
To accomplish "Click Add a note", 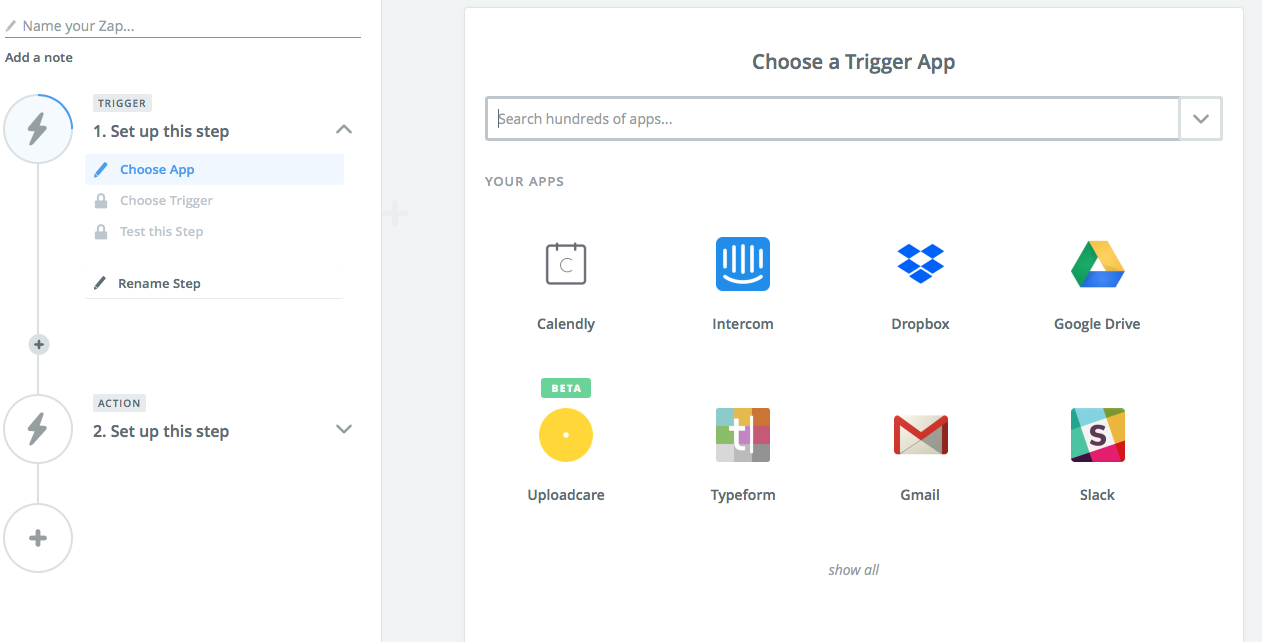I will [x=39, y=58].
